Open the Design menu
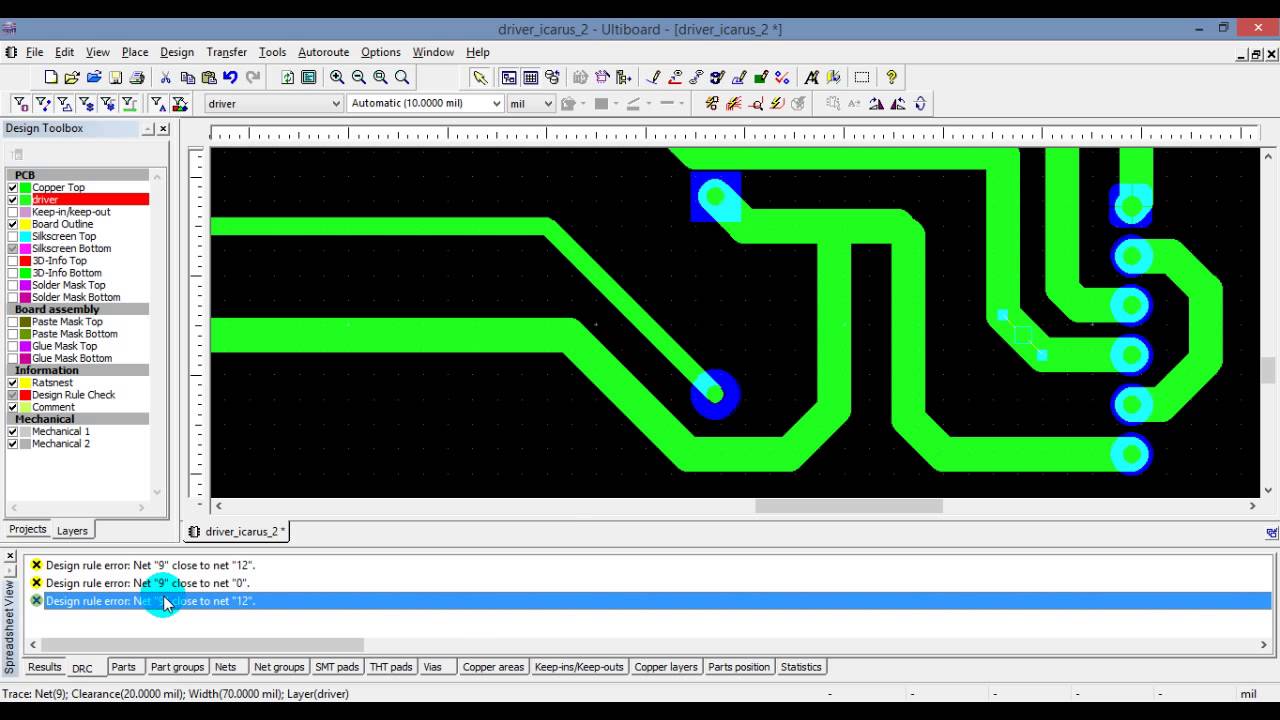Screen dimensions: 1280x720 pos(177,52)
